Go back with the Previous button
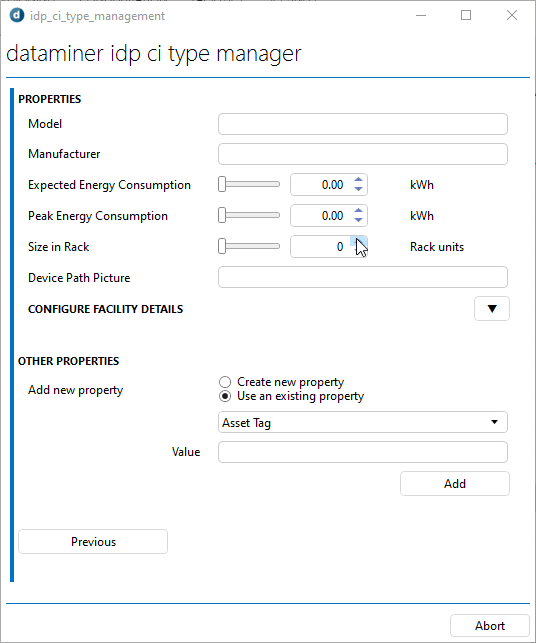 (x=93, y=542)
